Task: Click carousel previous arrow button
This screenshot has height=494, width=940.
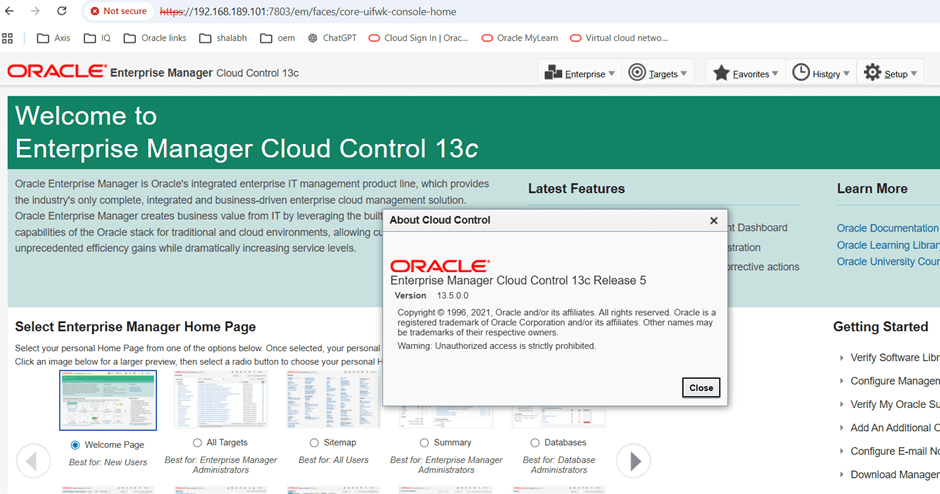Action: [x=33, y=460]
